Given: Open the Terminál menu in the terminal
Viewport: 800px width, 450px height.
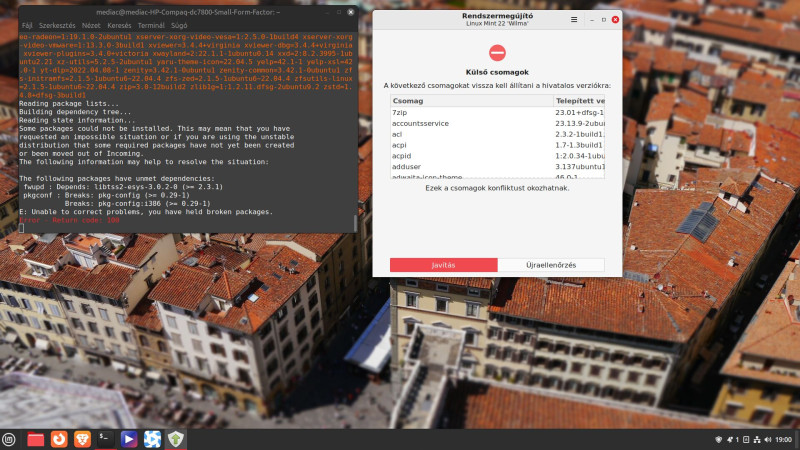Looking at the screenshot, I should coord(151,26).
